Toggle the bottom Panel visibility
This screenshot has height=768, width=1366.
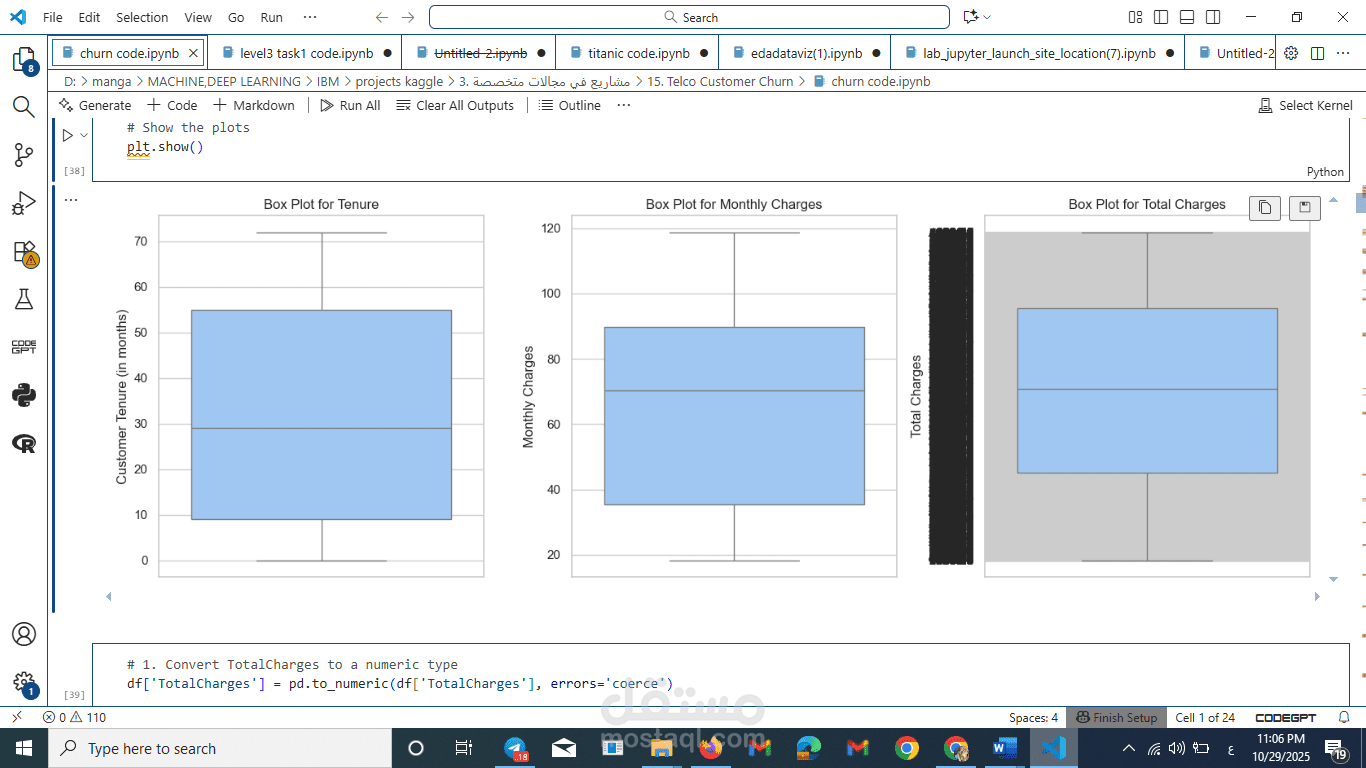pos(1187,17)
